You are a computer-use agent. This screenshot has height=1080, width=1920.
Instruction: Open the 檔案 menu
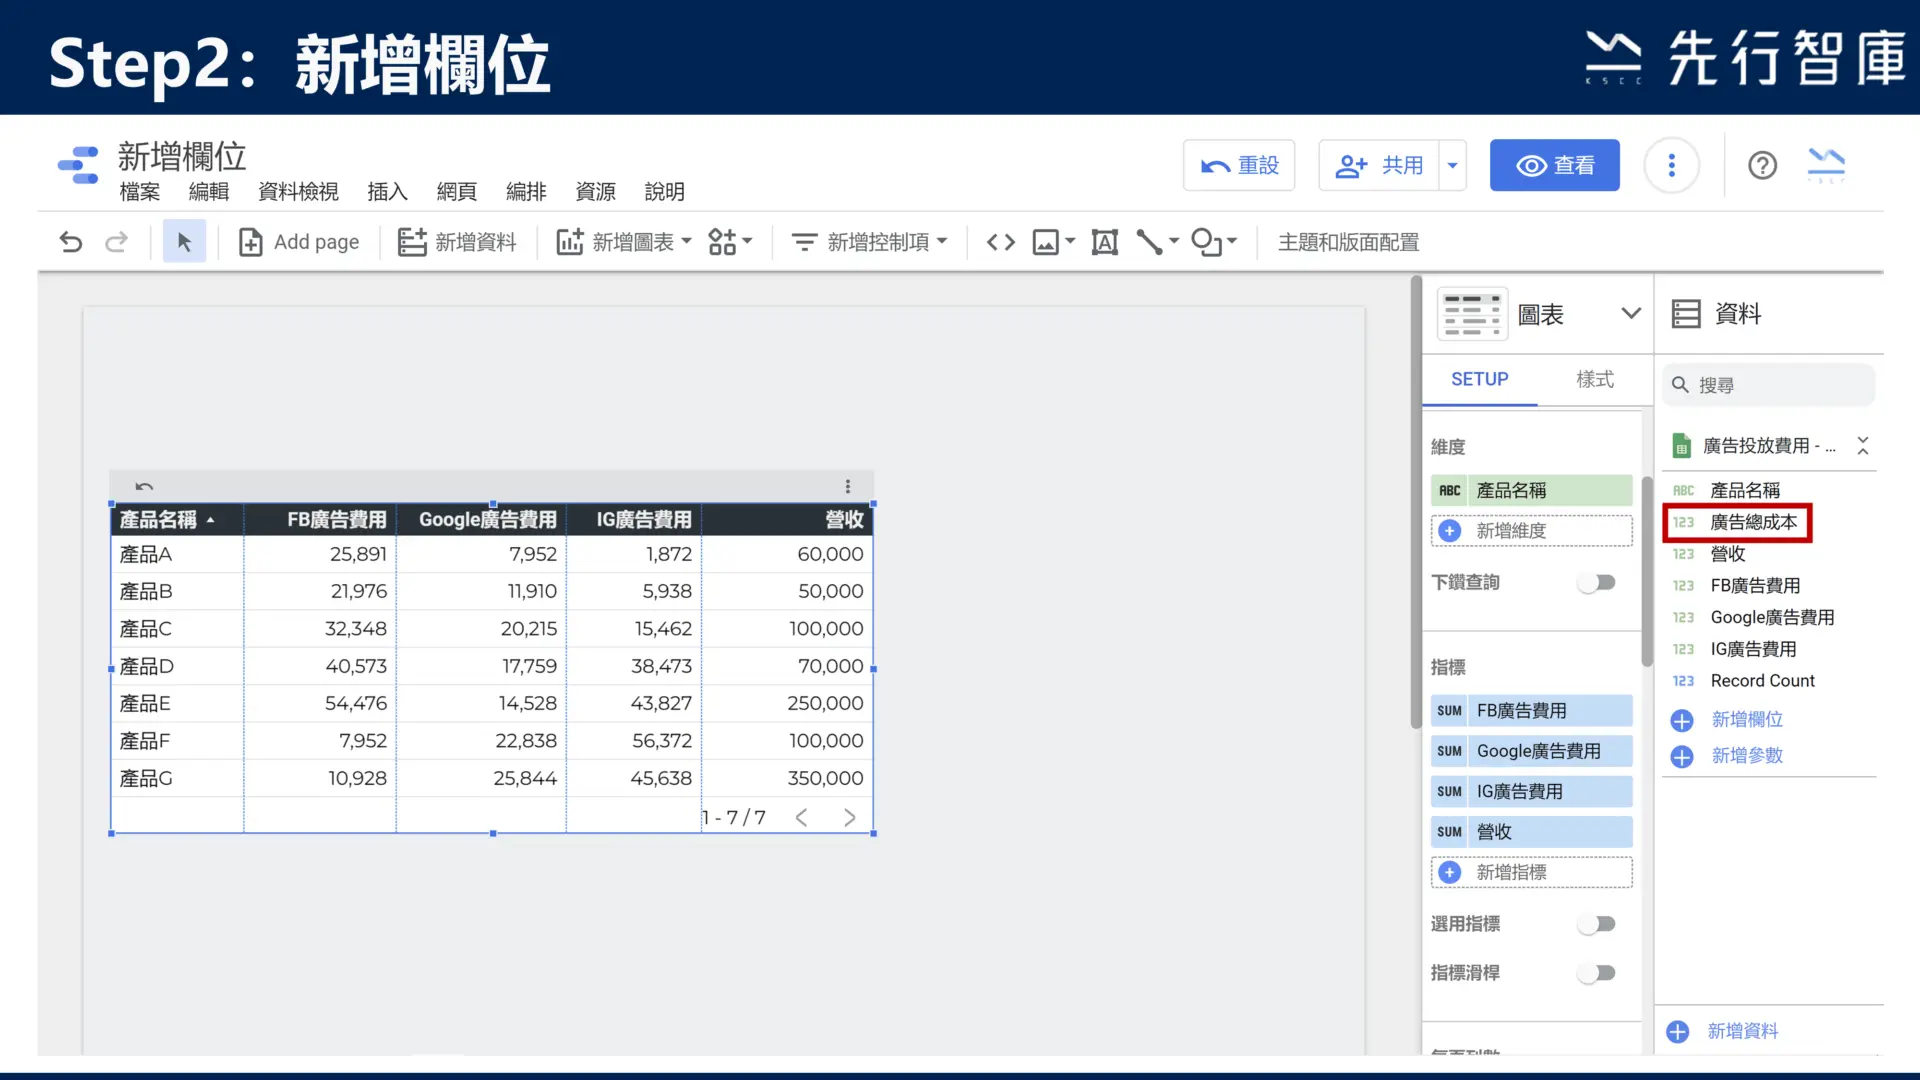[139, 192]
